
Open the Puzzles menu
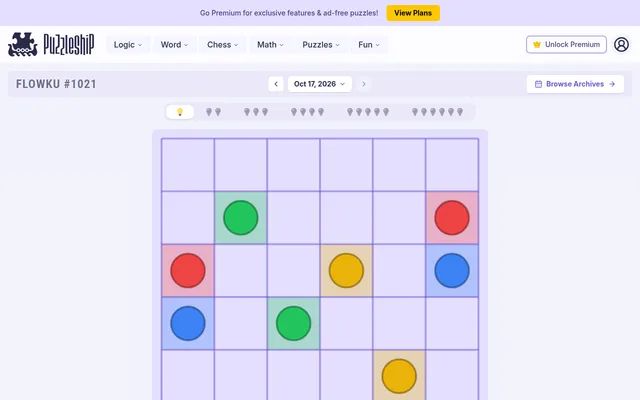(321, 44)
